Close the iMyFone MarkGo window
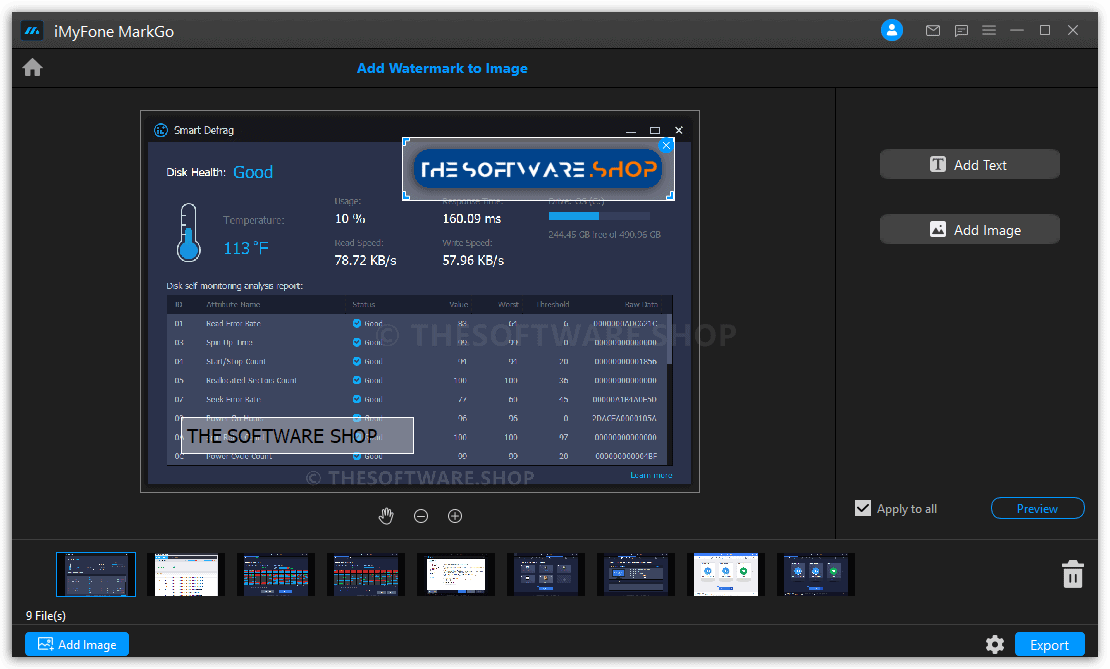The width and height of the screenshot is (1110, 669). tap(1073, 30)
